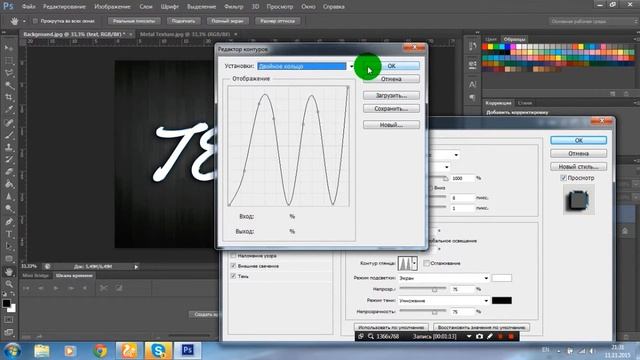Select the Rectangular Marquee tool
Viewport: 640px width, 360px height.
click(x=9, y=61)
